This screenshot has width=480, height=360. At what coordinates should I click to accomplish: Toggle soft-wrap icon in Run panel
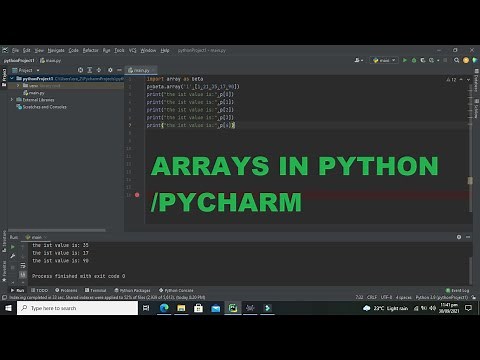coord(23,265)
